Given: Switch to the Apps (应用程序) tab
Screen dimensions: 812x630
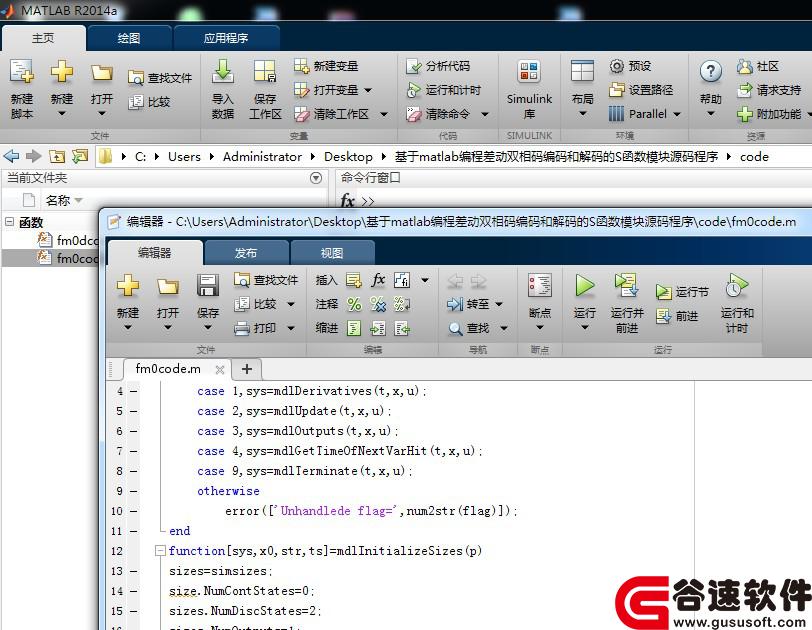Looking at the screenshot, I should [x=226, y=38].
